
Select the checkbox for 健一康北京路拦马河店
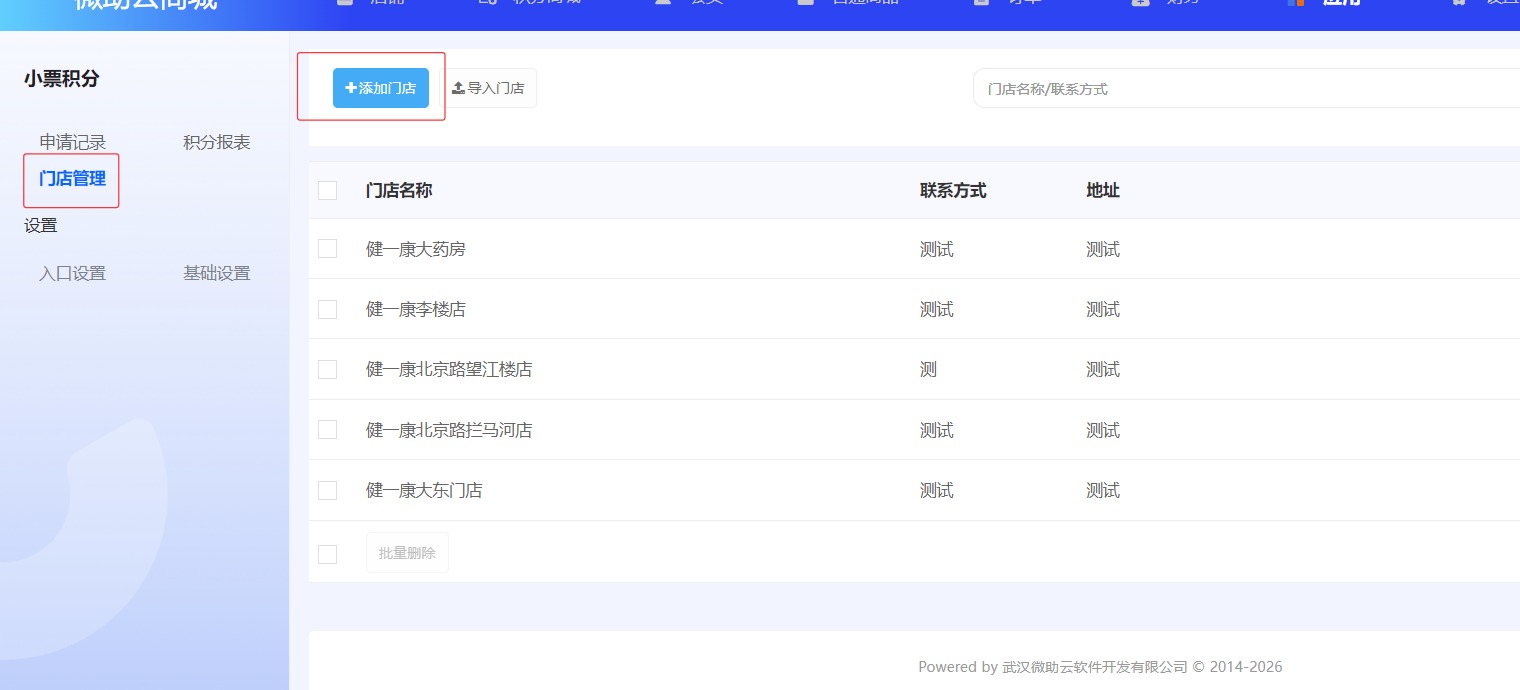[x=327, y=430]
